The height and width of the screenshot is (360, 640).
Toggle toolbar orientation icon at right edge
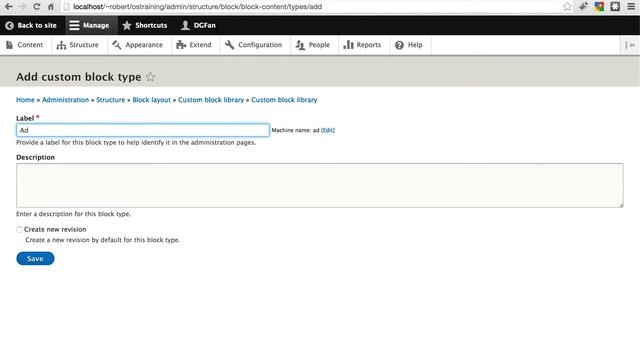click(630, 45)
